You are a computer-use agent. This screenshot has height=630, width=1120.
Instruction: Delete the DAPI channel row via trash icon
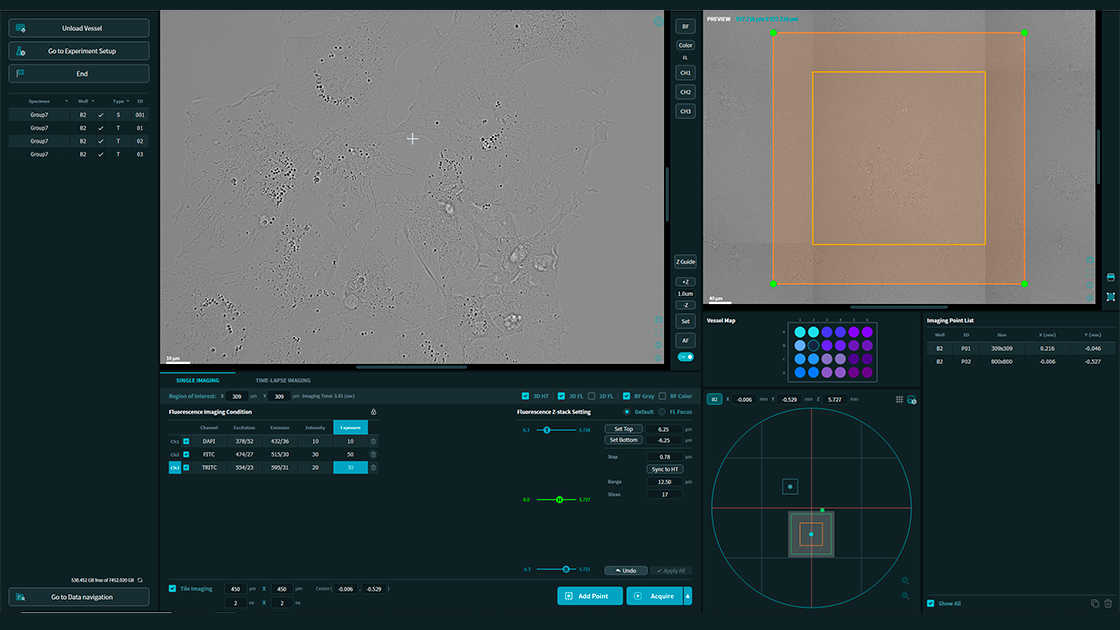point(374,441)
